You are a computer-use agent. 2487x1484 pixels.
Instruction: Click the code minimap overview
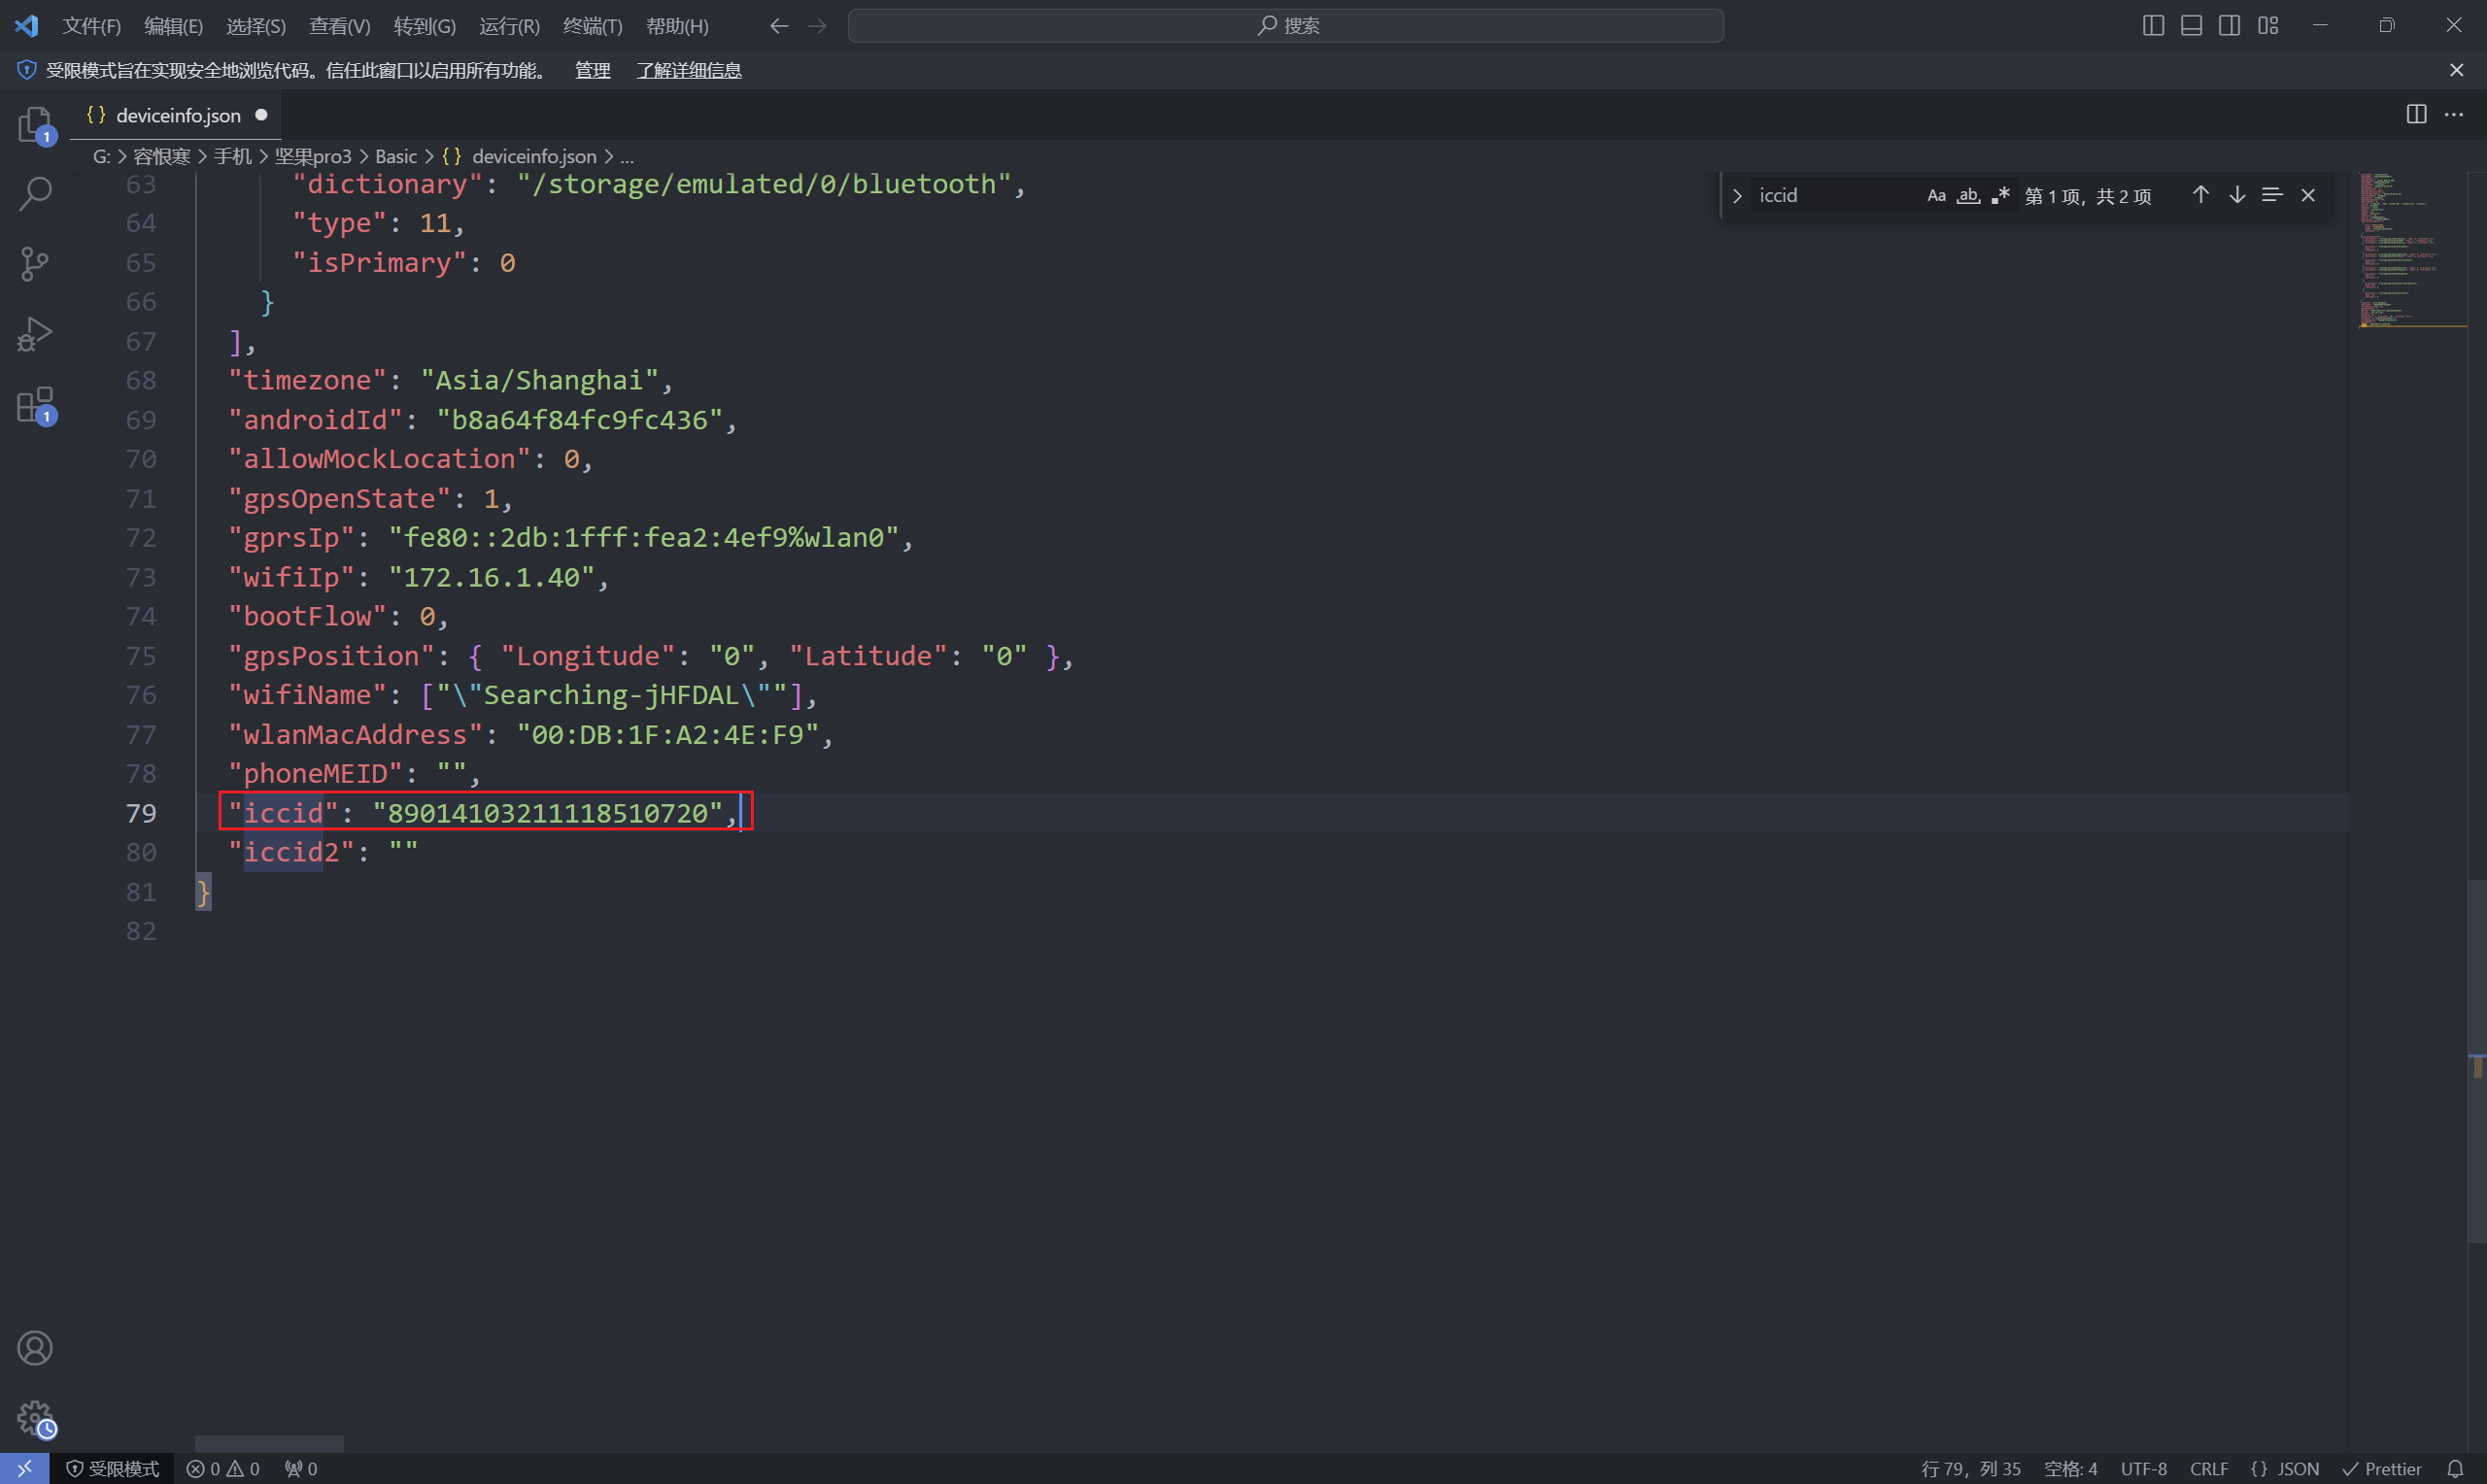click(2411, 250)
